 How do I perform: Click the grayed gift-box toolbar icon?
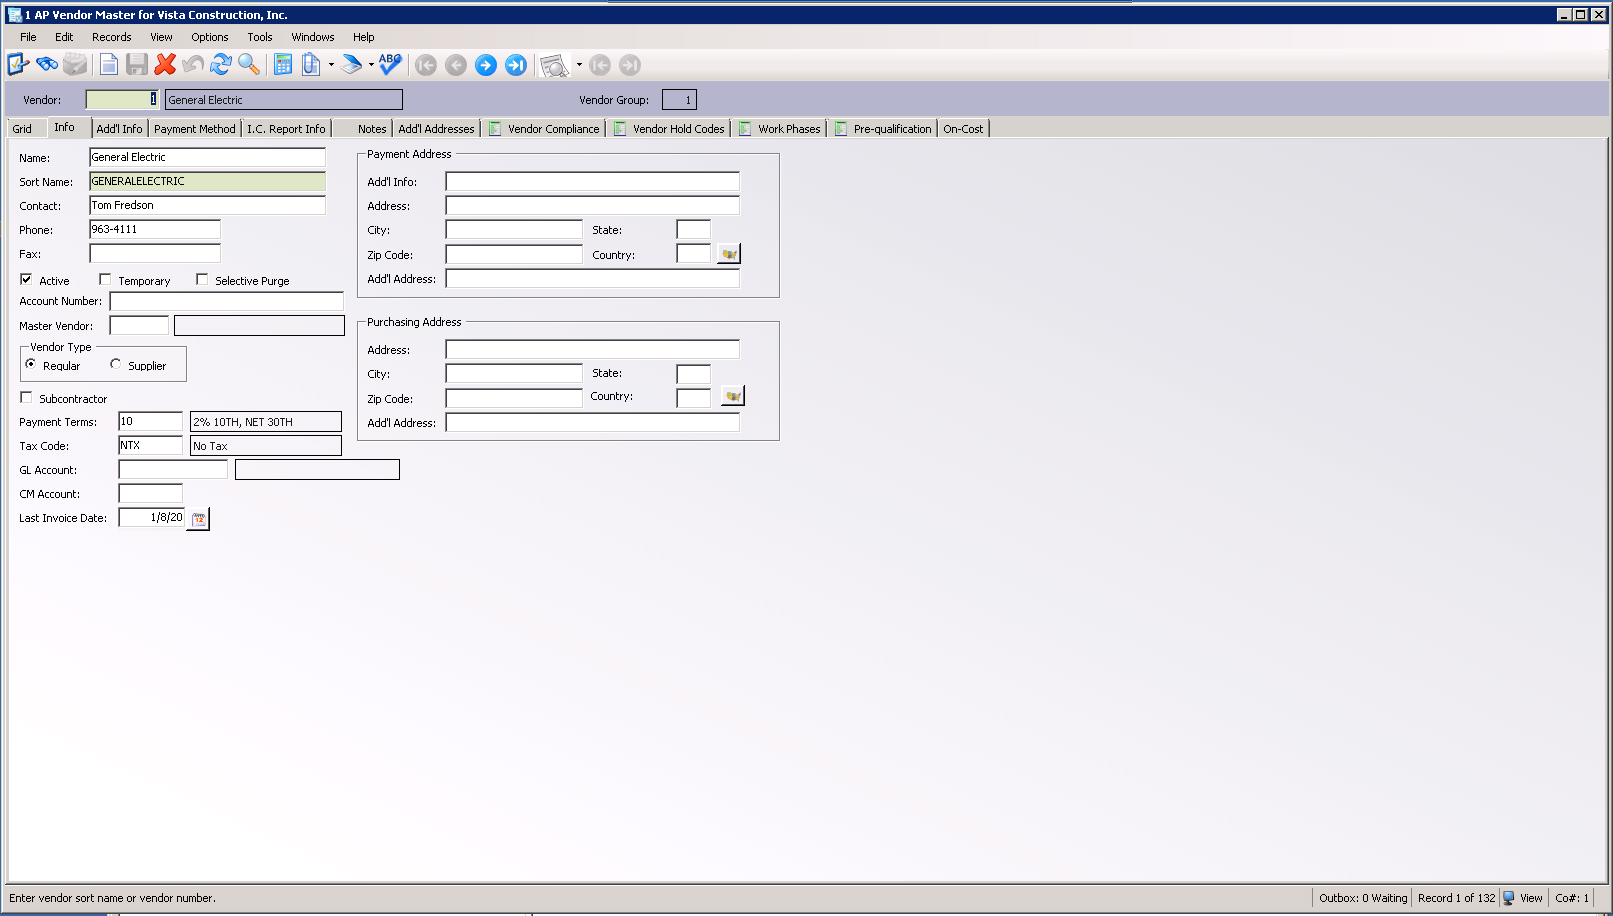tap(75, 65)
